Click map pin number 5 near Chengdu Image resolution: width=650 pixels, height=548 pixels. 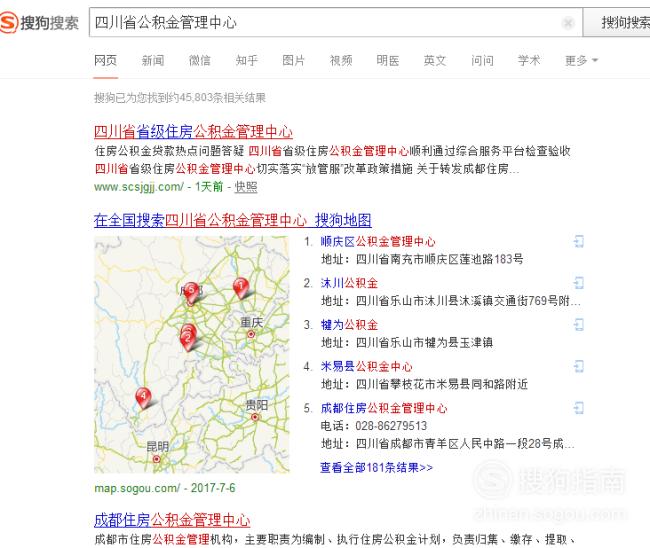(x=191, y=293)
